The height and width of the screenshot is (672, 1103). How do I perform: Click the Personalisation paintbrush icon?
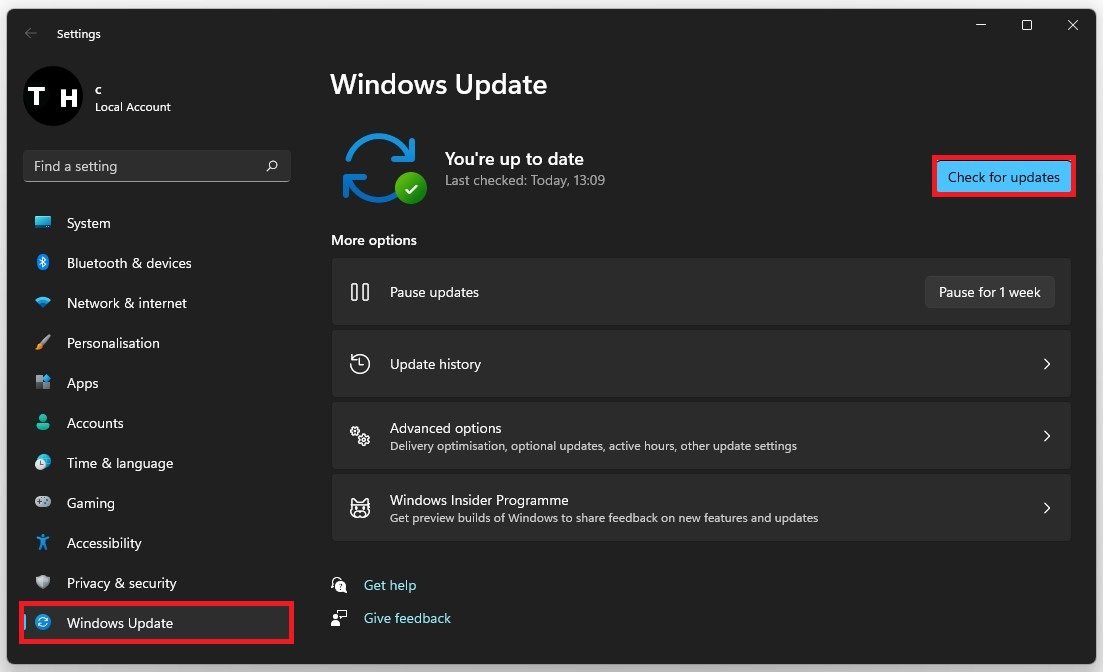(43, 343)
